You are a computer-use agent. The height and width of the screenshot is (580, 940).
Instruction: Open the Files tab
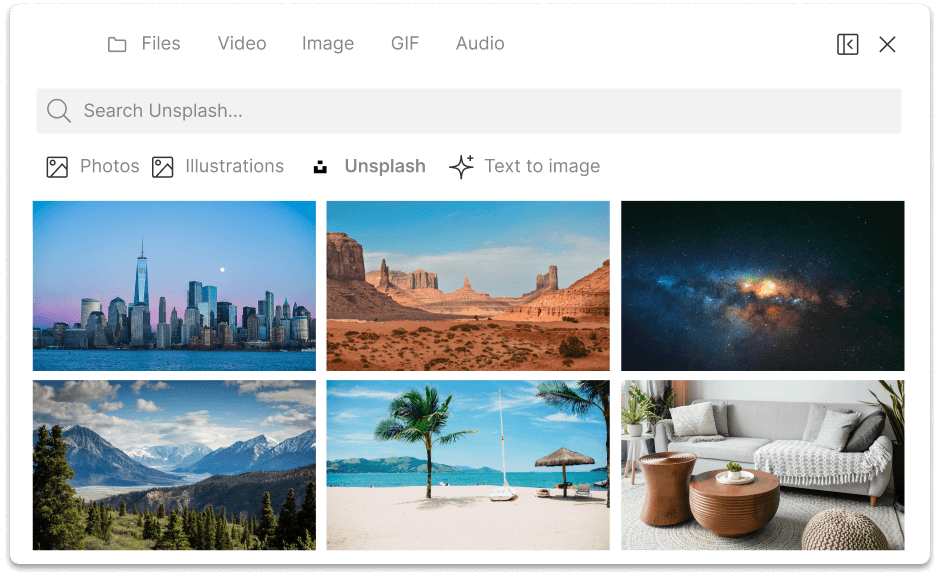[x=160, y=44]
